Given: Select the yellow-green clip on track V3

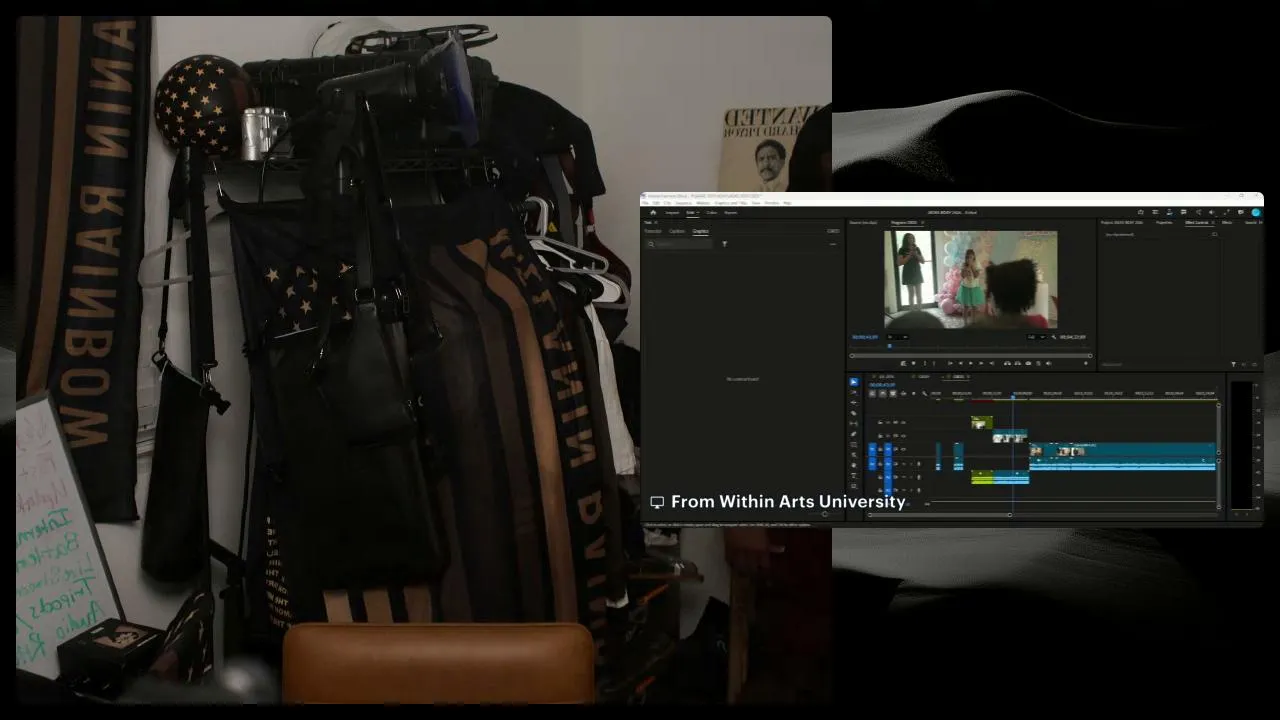Looking at the screenshot, I should coord(982,423).
